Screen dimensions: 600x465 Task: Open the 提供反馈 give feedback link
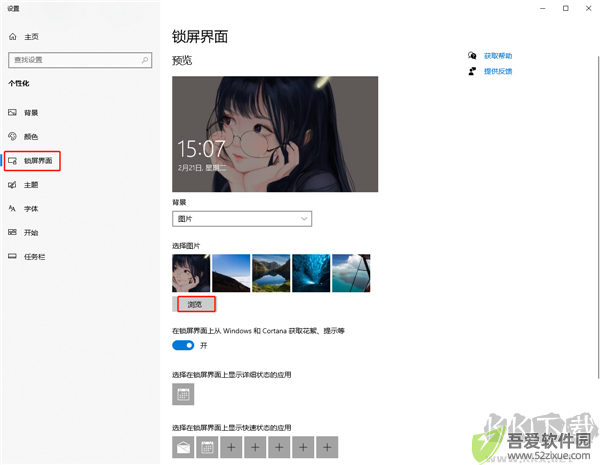point(498,71)
